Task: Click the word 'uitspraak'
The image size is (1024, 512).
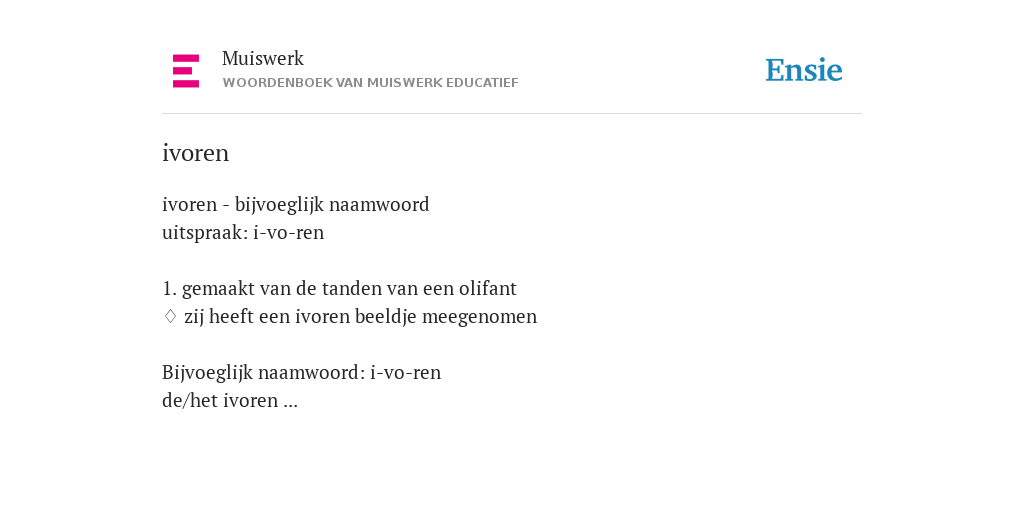Action: click(x=202, y=233)
